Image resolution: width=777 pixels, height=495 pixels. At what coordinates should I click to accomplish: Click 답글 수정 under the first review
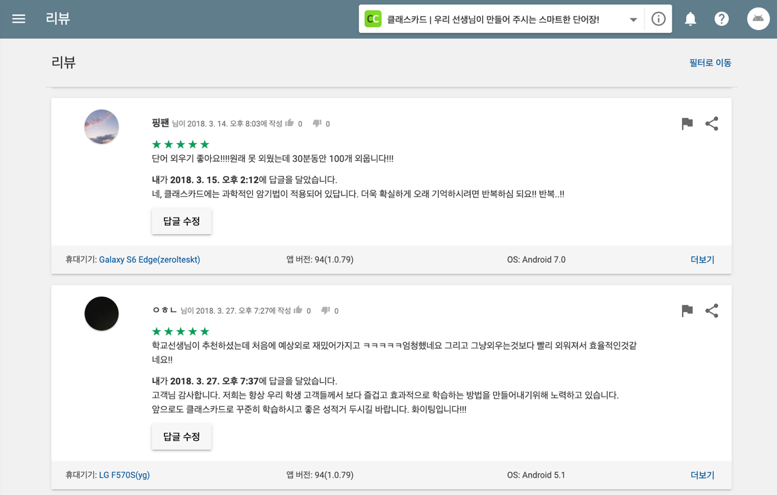point(181,221)
